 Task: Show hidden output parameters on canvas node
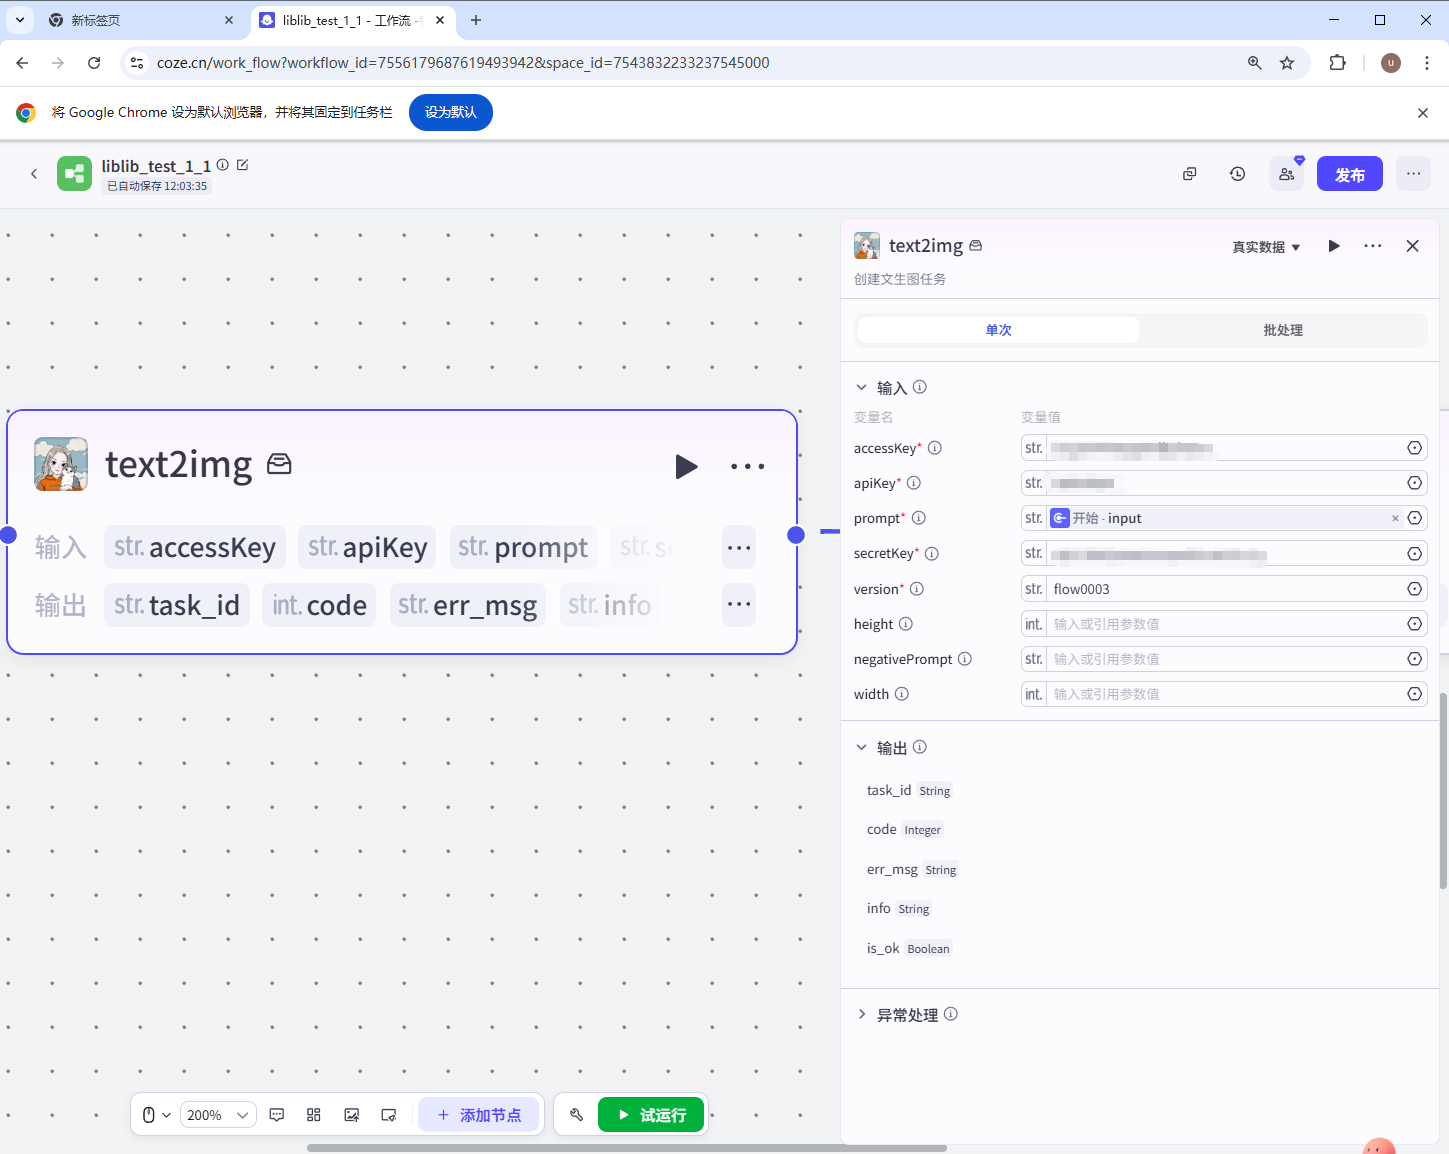[x=739, y=604]
